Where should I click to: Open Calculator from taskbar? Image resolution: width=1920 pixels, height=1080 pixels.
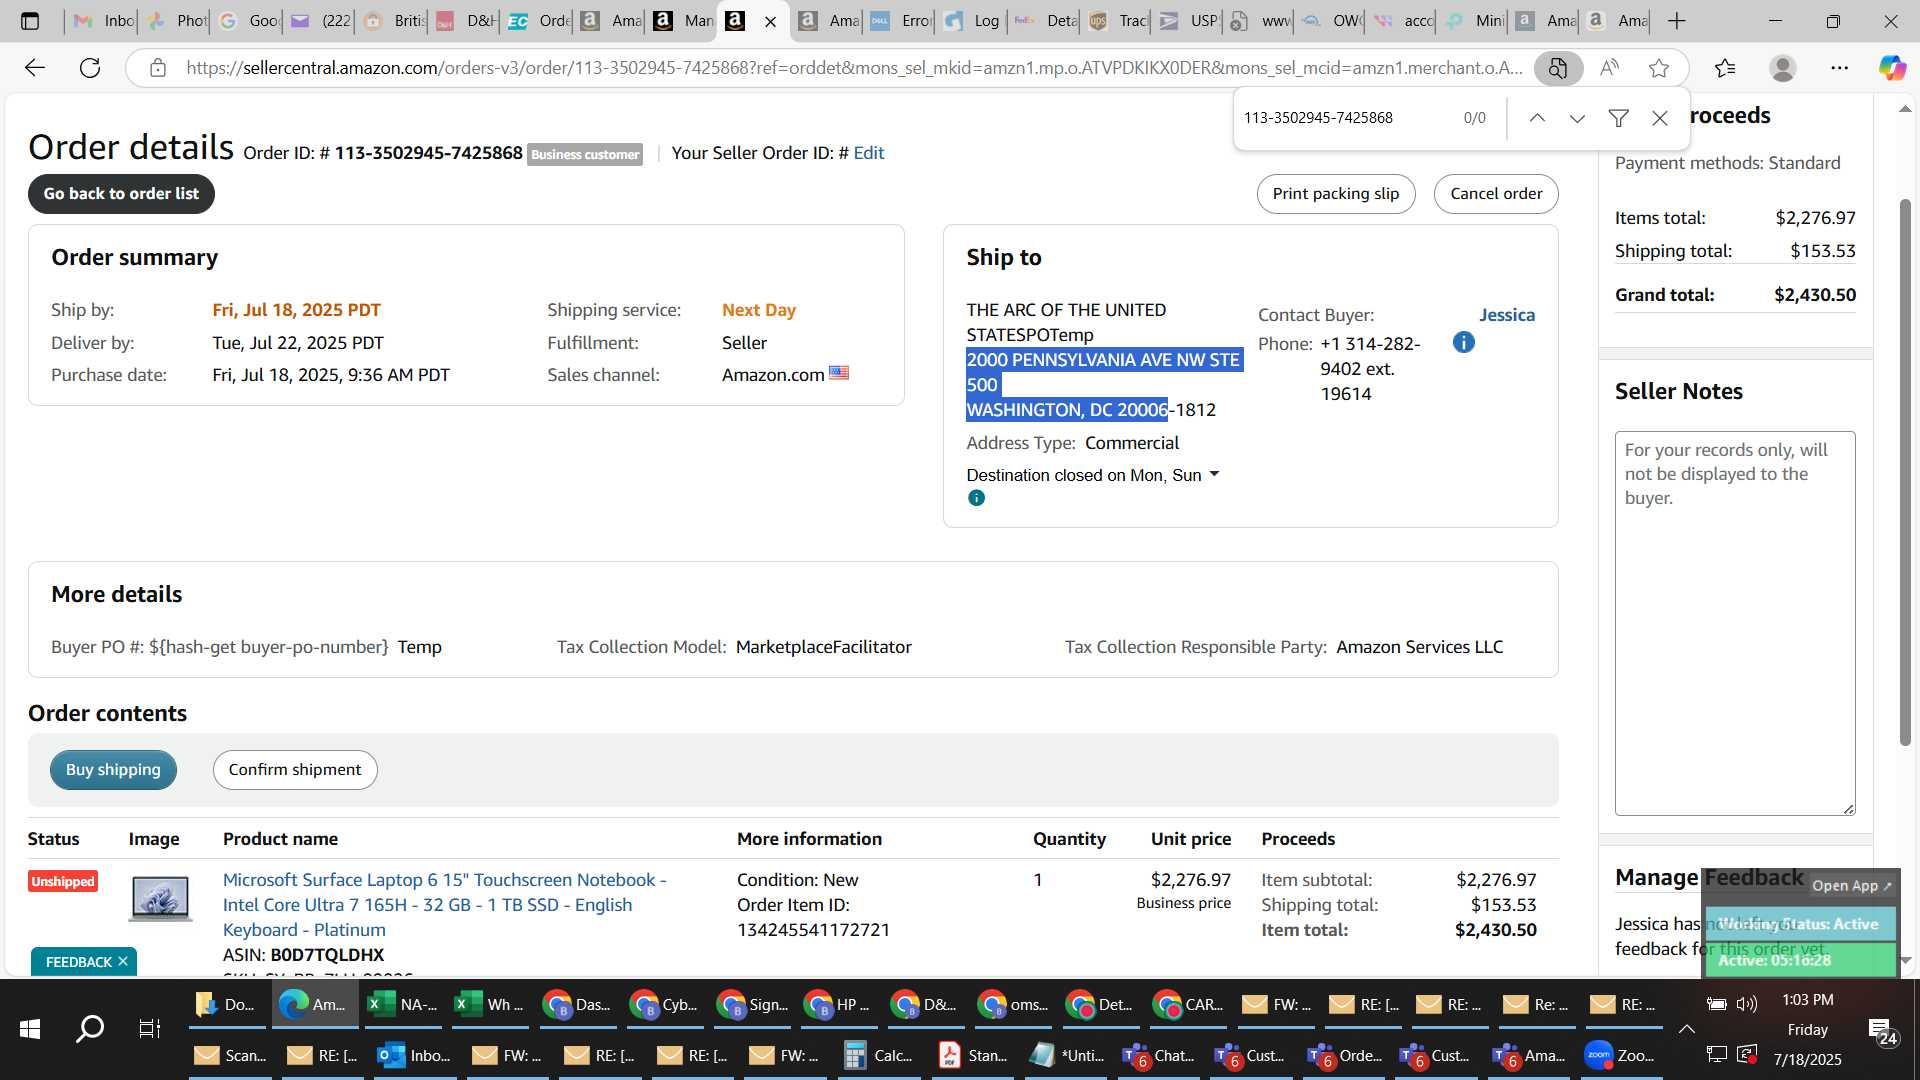point(878,1055)
